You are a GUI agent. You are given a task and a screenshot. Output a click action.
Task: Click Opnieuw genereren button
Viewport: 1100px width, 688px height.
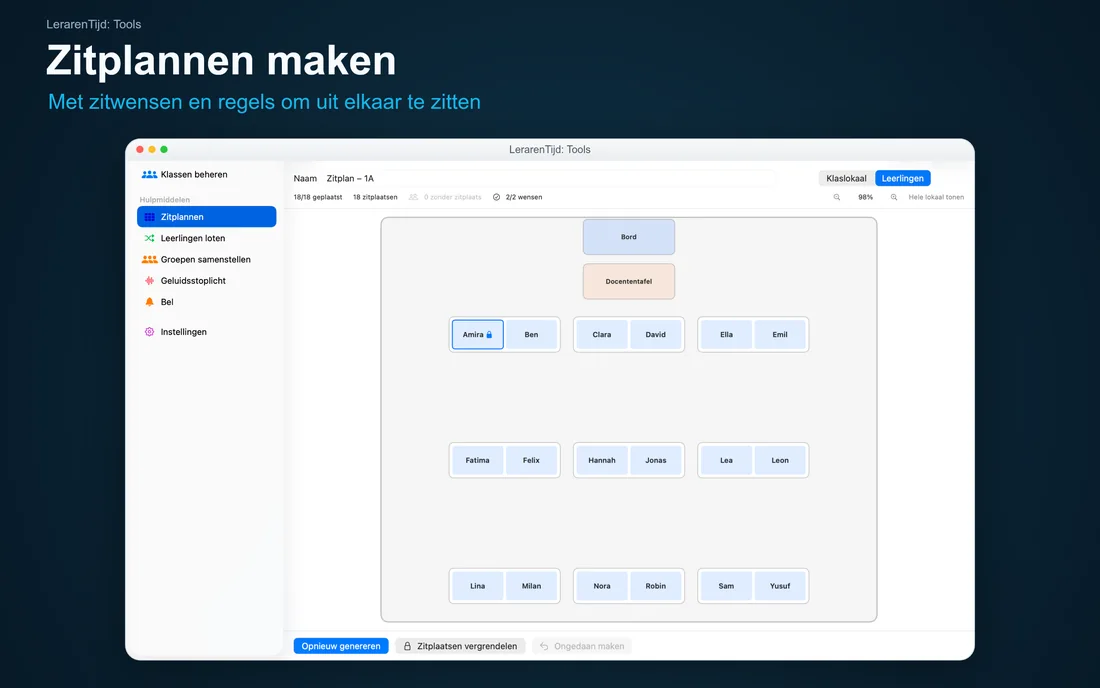(341, 646)
